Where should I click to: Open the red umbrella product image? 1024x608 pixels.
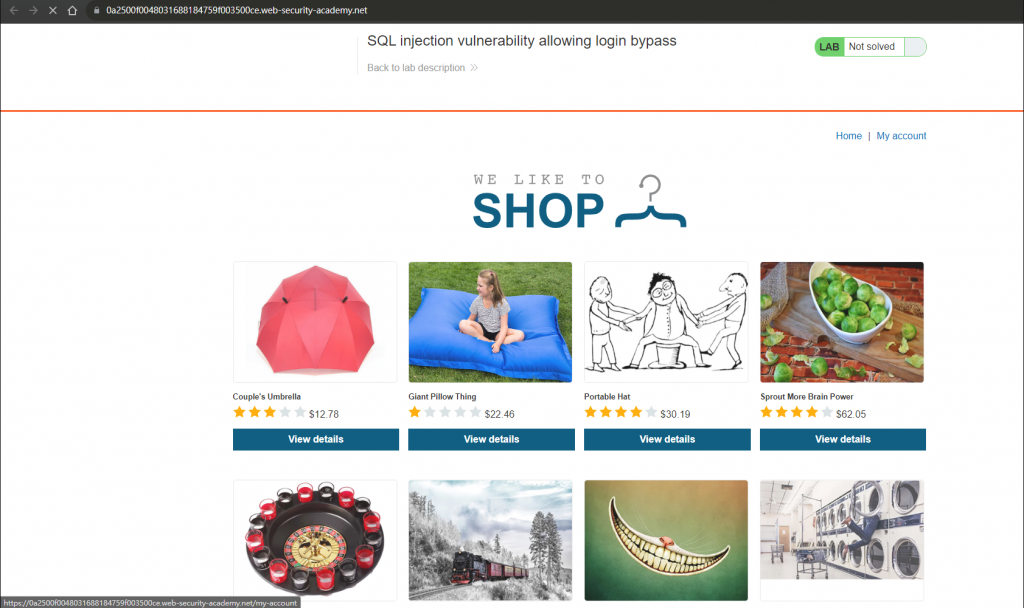point(315,322)
